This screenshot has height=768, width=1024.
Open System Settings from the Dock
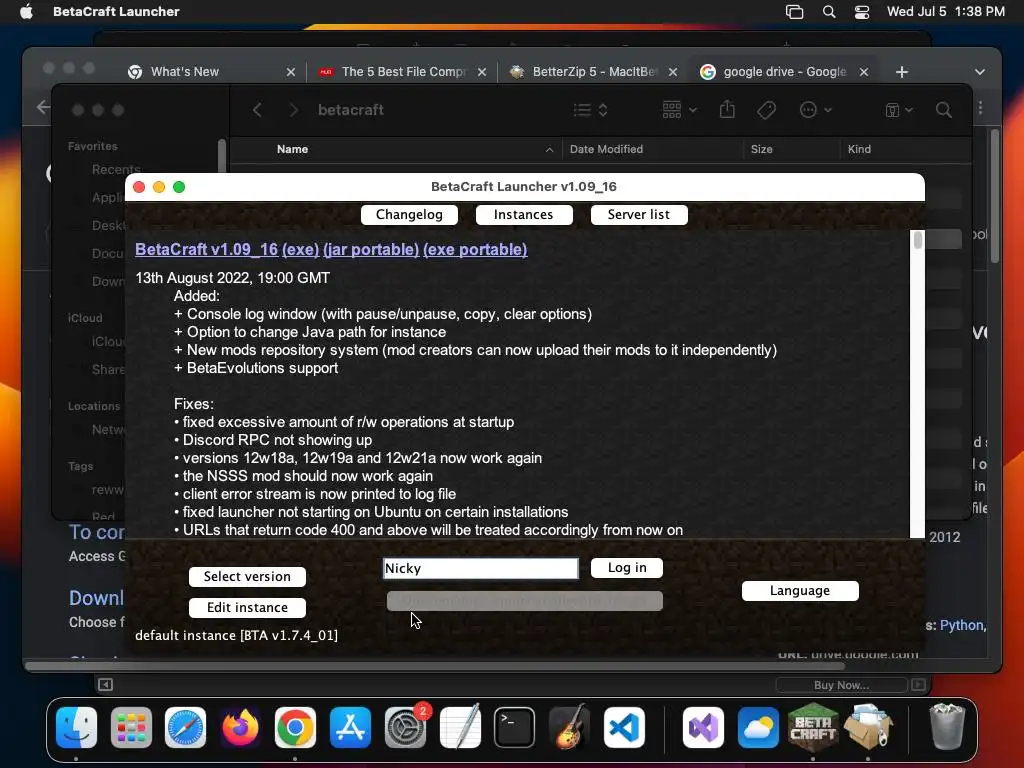click(x=406, y=728)
